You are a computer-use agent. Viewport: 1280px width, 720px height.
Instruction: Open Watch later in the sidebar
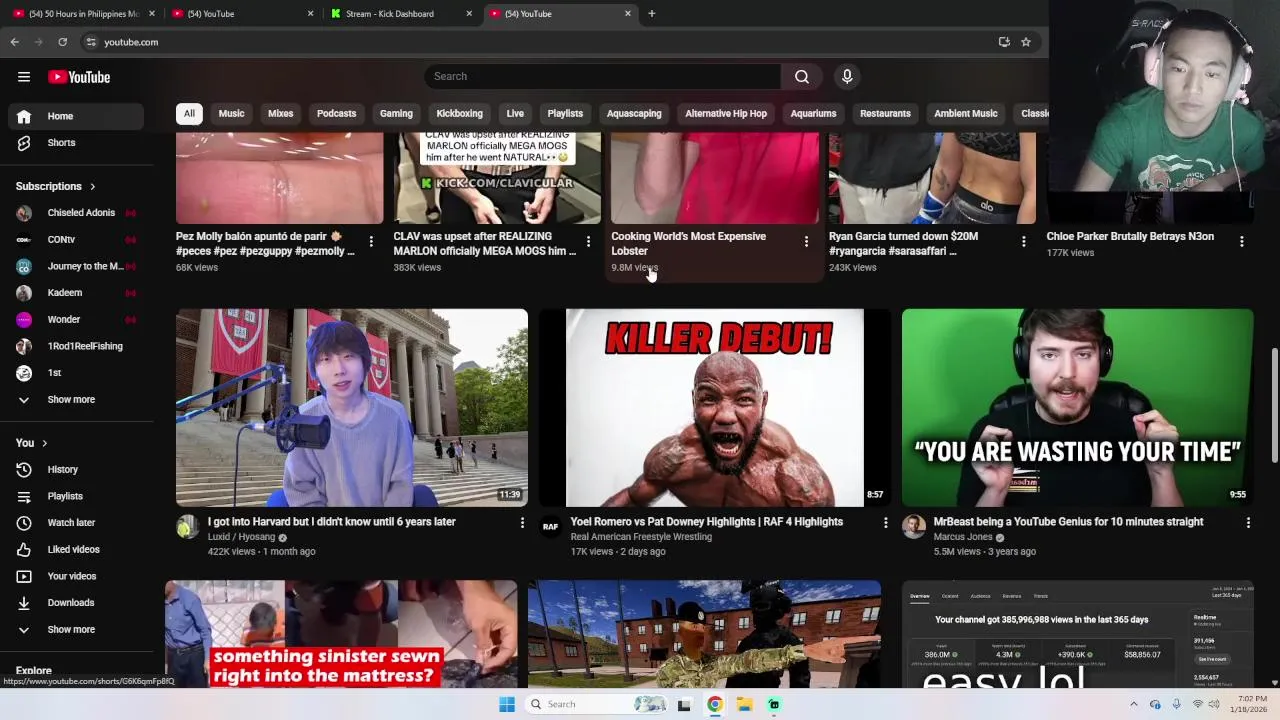pos(76,523)
